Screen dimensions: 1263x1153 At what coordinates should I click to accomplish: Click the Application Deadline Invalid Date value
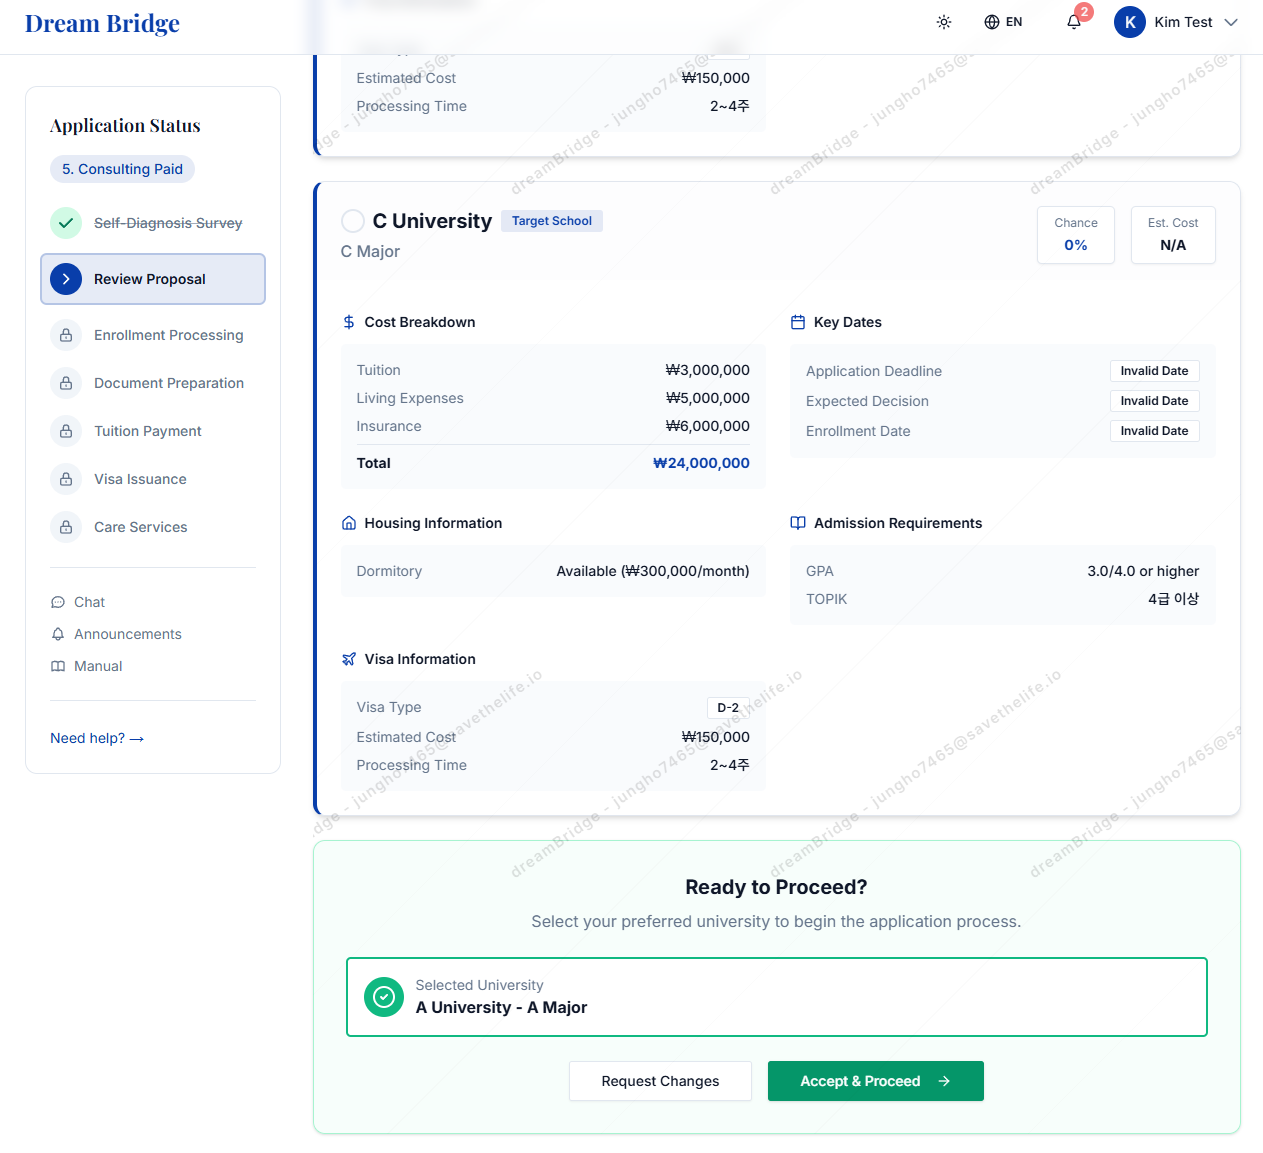coord(1154,371)
